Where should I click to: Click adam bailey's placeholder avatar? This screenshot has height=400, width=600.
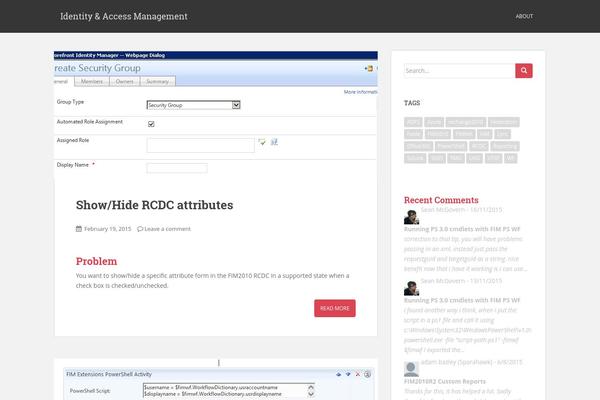tap(411, 369)
